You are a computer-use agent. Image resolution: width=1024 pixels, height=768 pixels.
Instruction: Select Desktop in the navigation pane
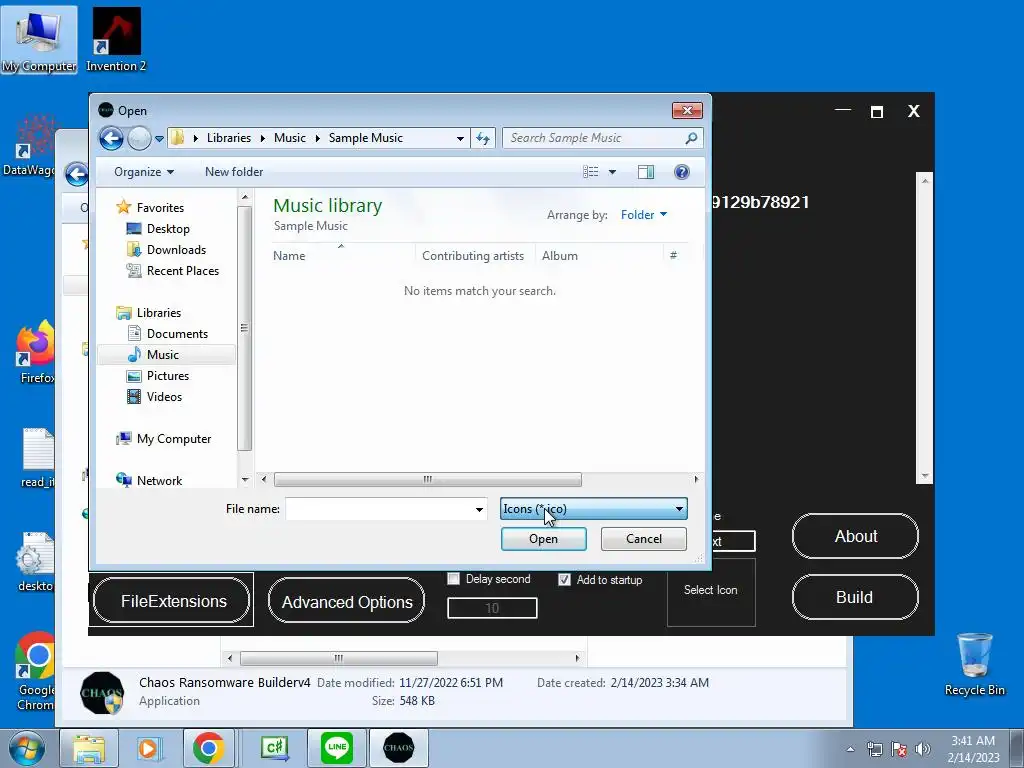[168, 229]
